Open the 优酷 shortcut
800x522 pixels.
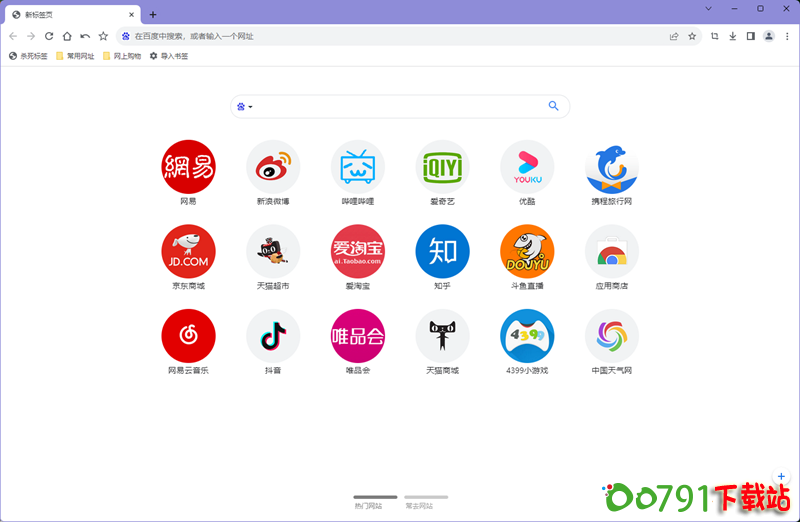(x=527, y=167)
